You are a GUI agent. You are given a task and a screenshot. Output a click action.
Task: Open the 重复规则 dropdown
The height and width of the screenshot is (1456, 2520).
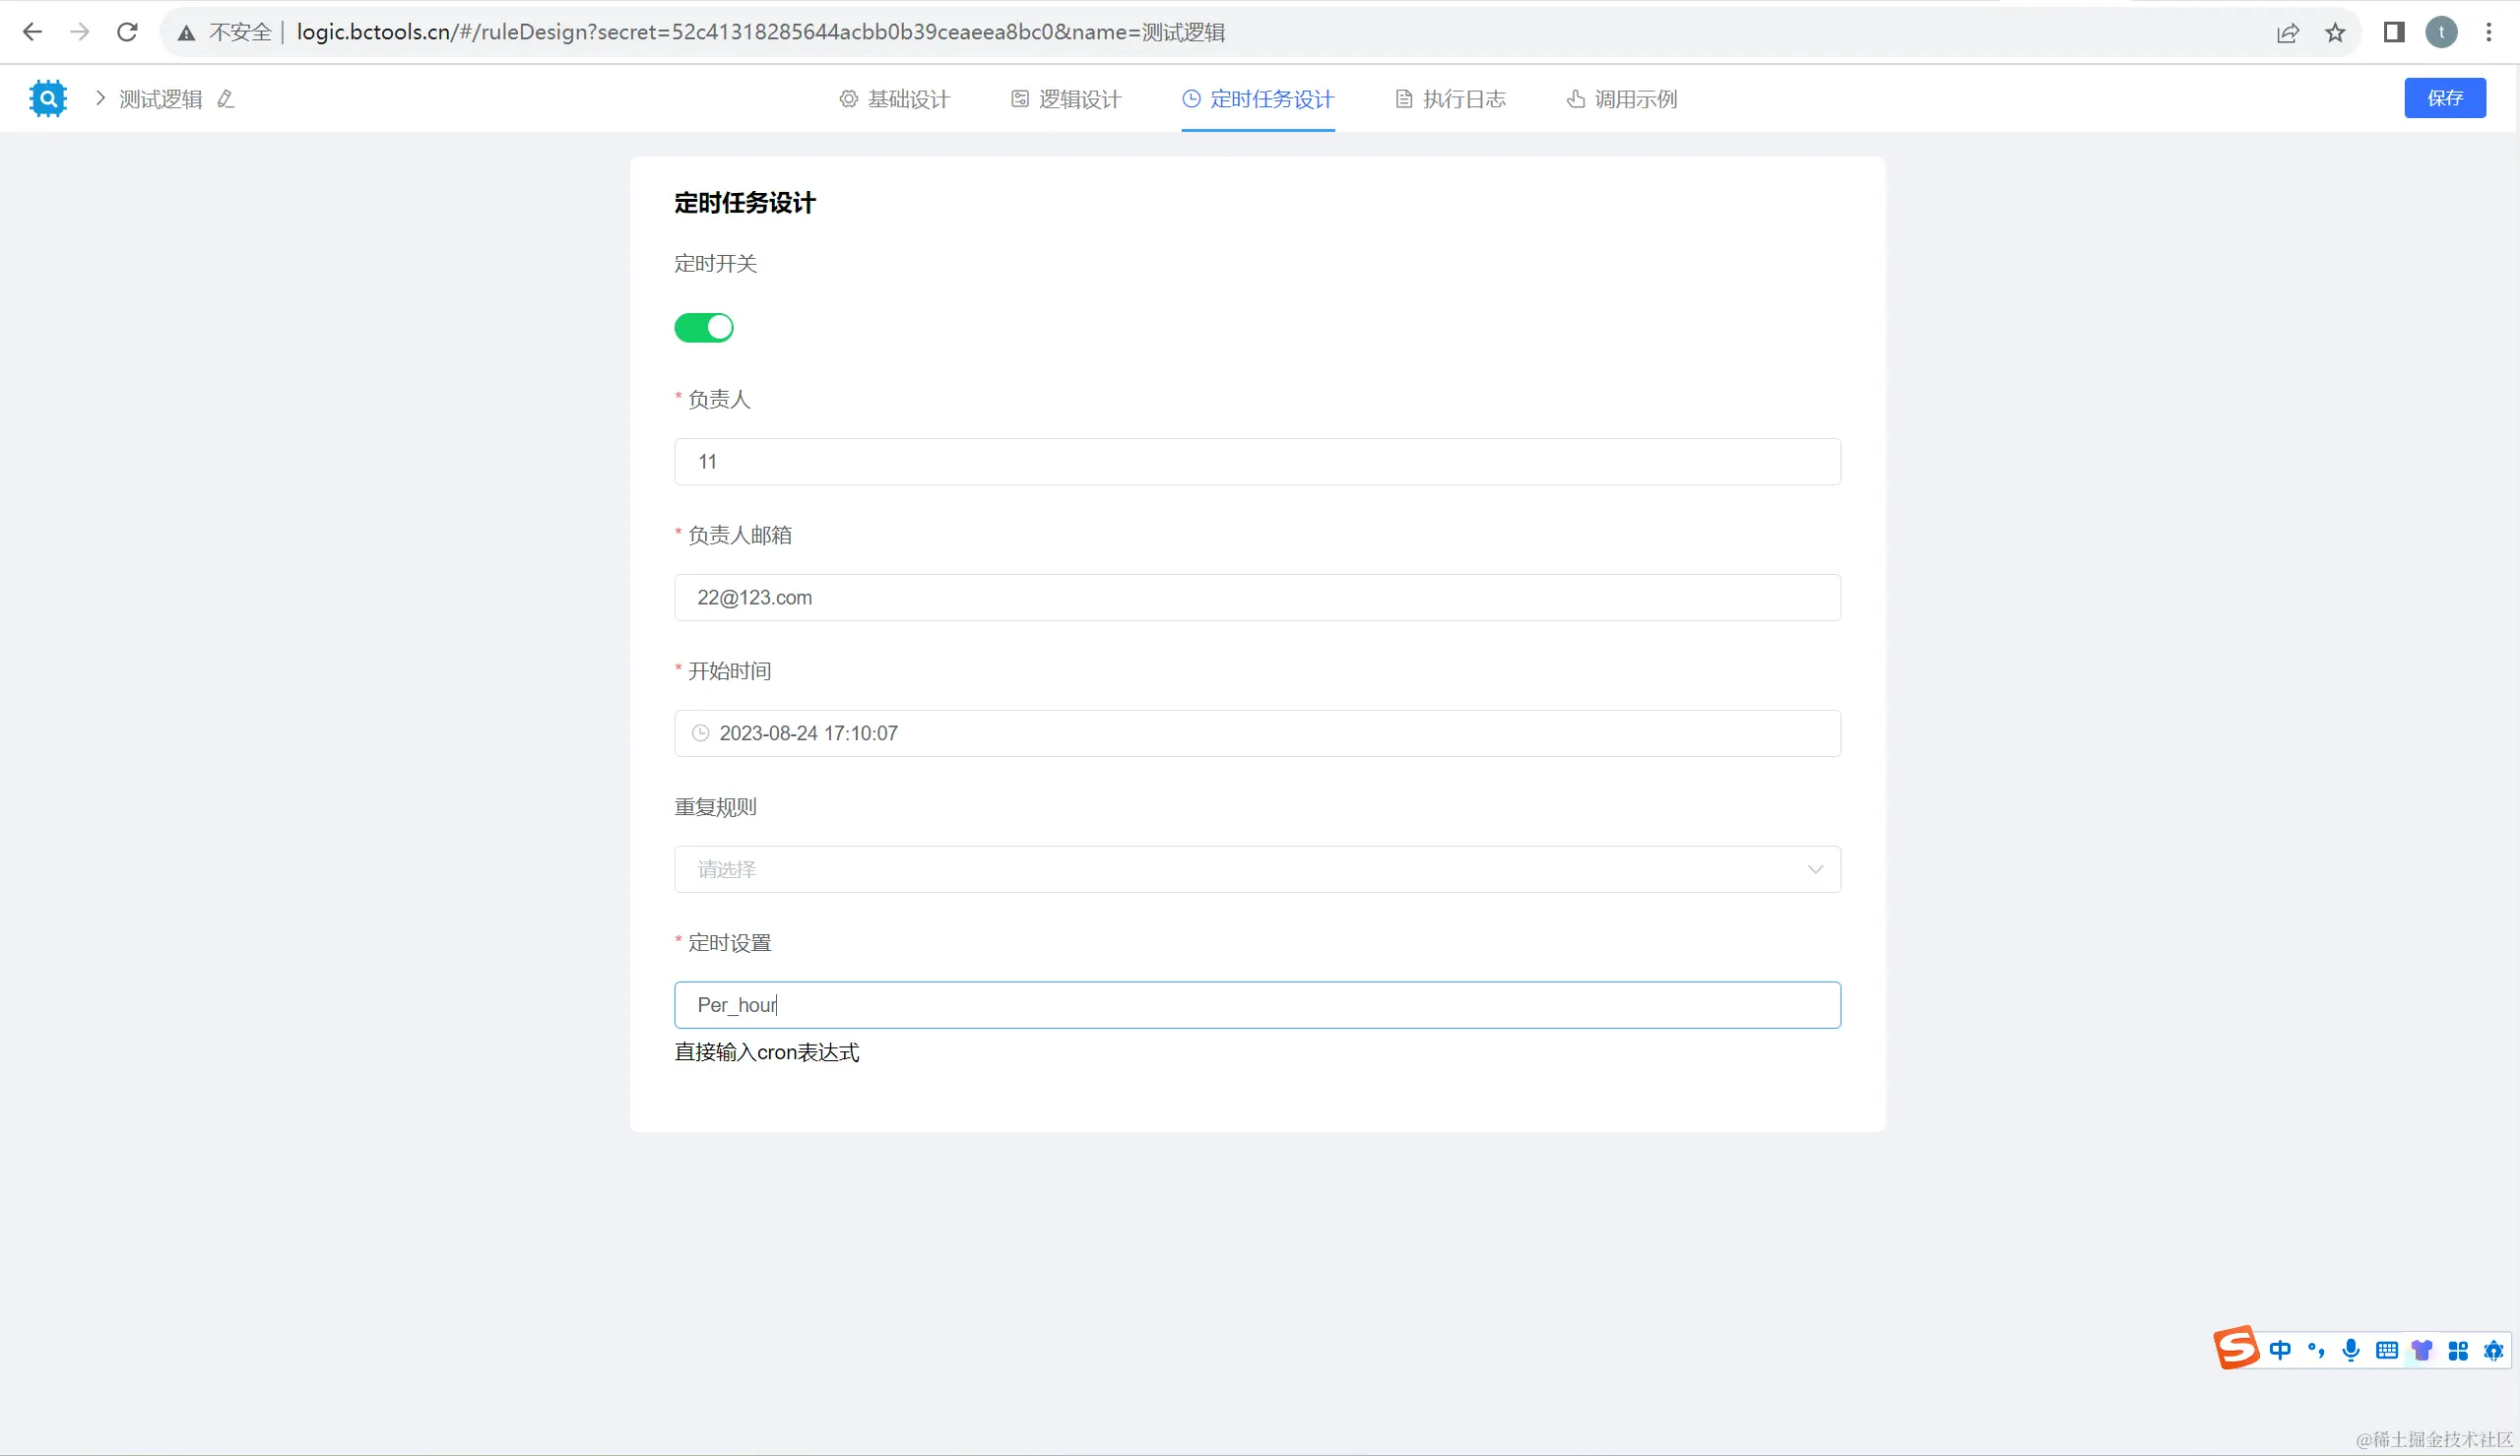pos(1257,869)
